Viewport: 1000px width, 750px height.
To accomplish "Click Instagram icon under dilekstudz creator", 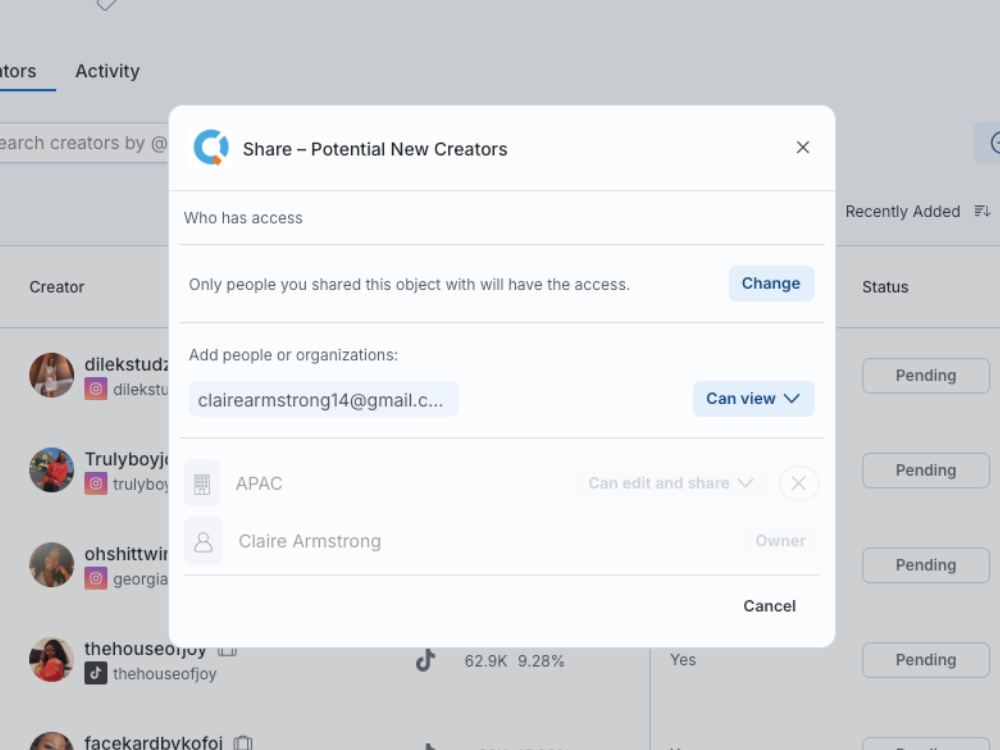I will 96,389.
